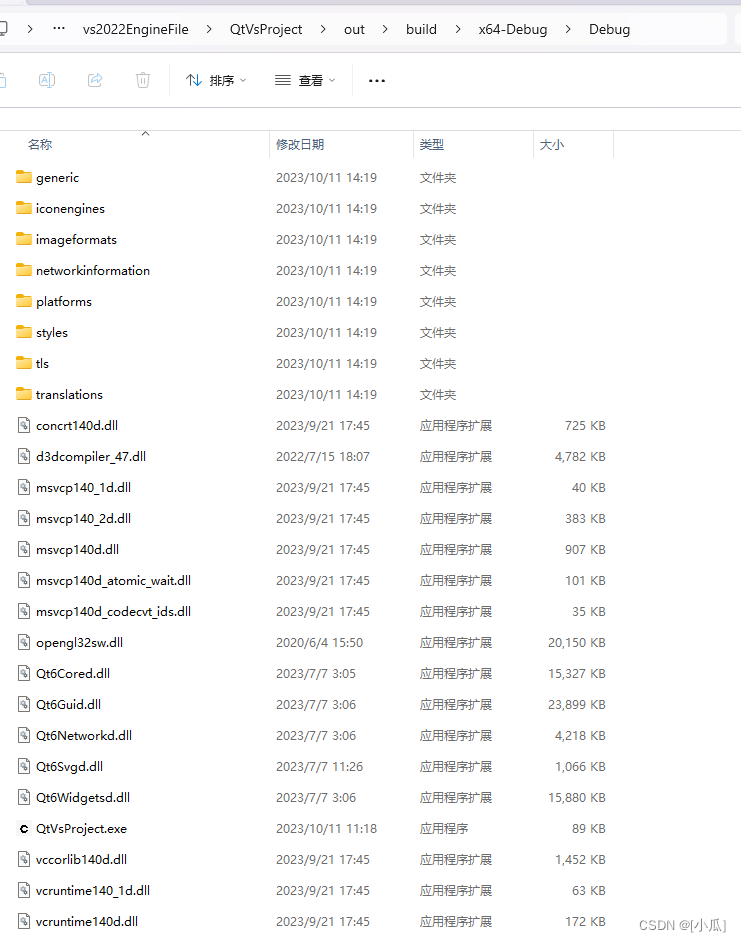
Task: Select the tls folder icon
Action: point(24,363)
